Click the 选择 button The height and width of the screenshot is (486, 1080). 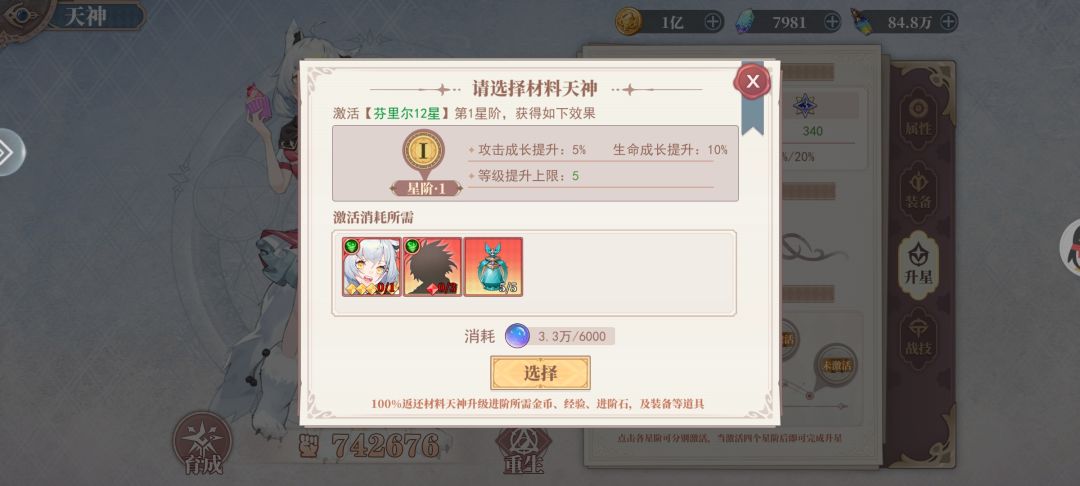tap(540, 373)
